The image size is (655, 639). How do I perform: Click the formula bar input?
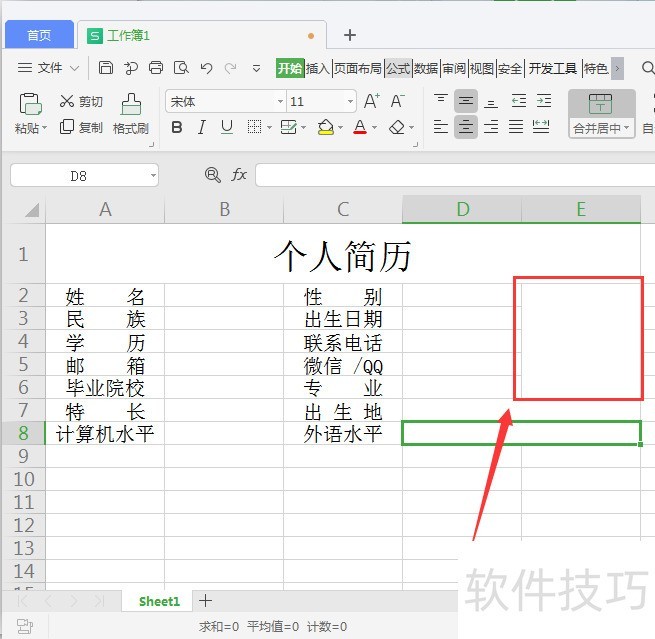coord(455,175)
